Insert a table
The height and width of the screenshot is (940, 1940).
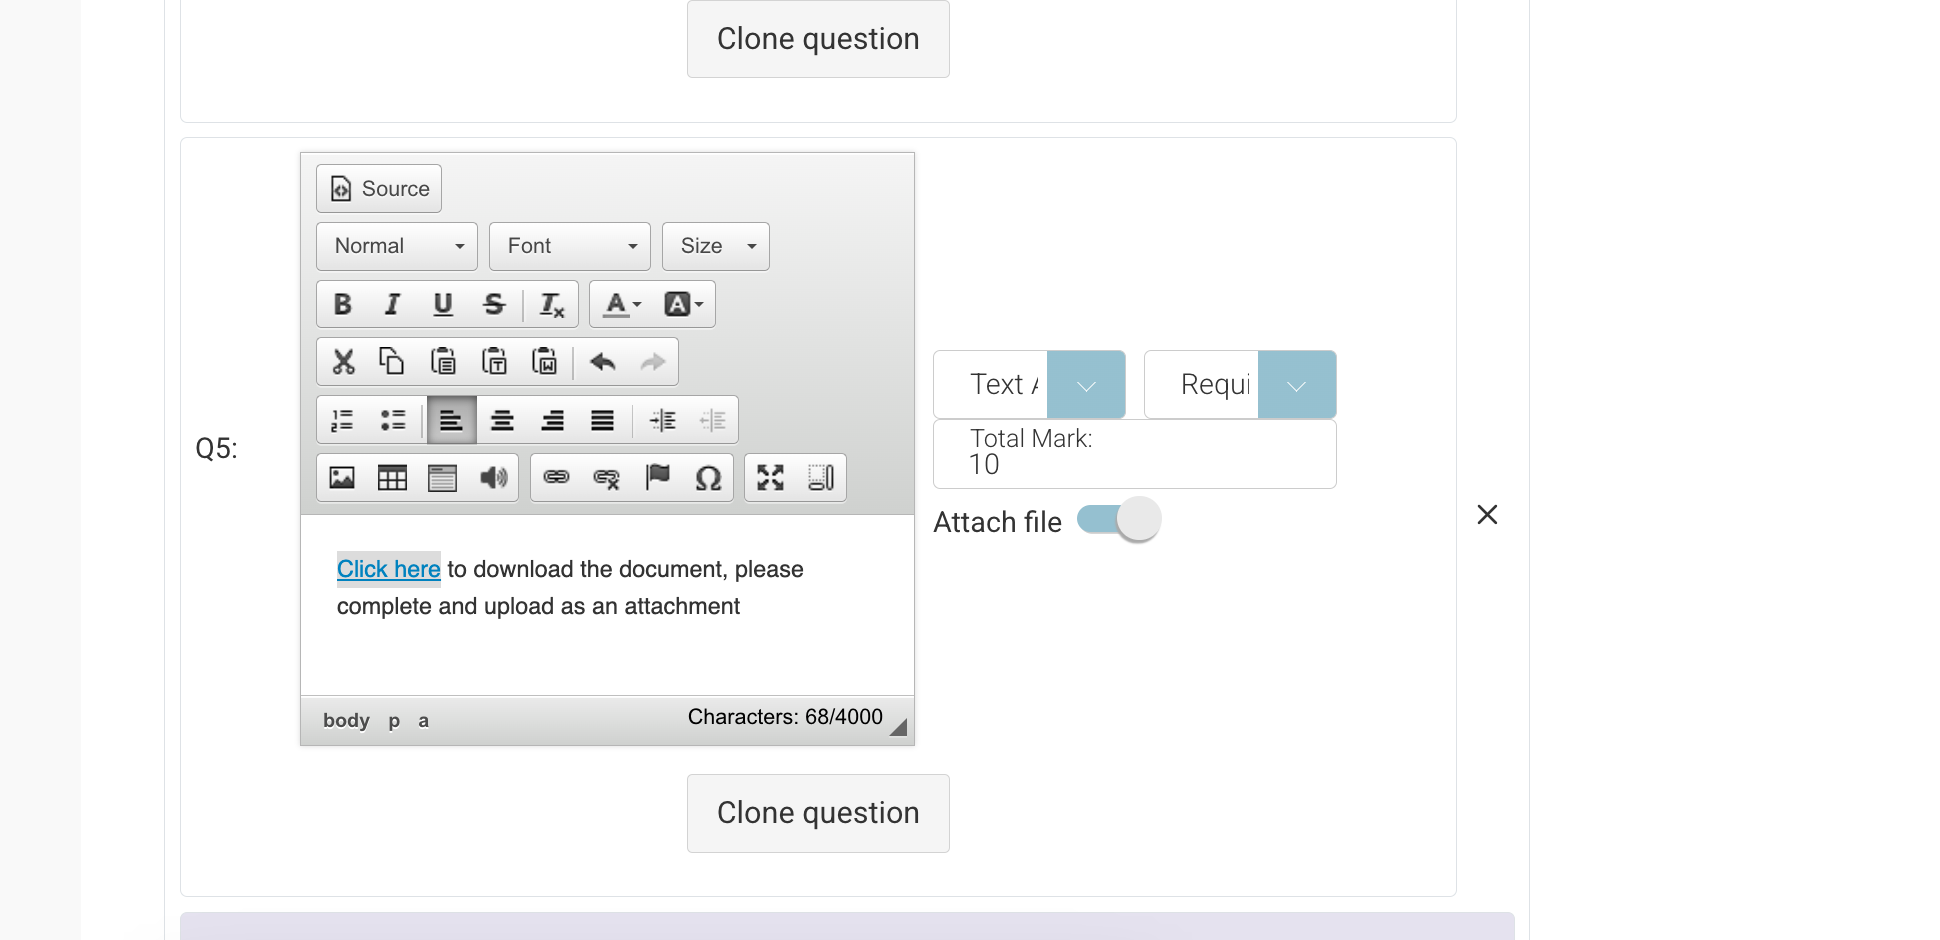(x=391, y=478)
